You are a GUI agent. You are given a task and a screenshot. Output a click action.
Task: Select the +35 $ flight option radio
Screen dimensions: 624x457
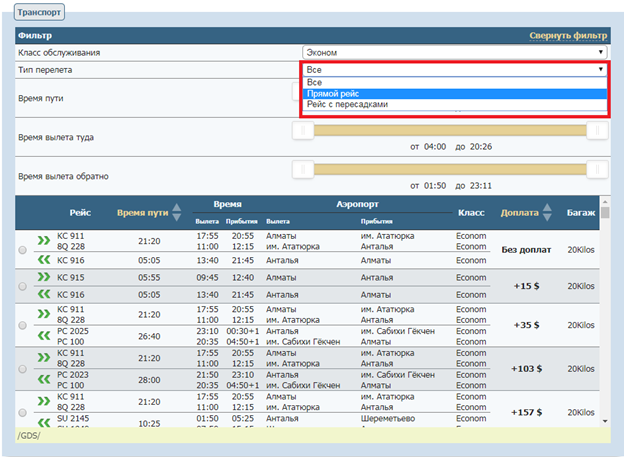point(23,325)
